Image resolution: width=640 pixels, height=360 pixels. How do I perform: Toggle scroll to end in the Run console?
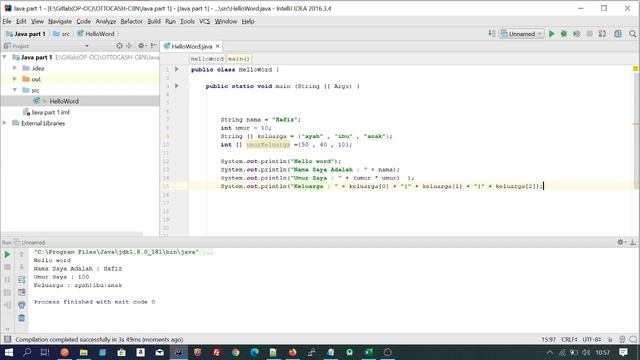coord(22,292)
